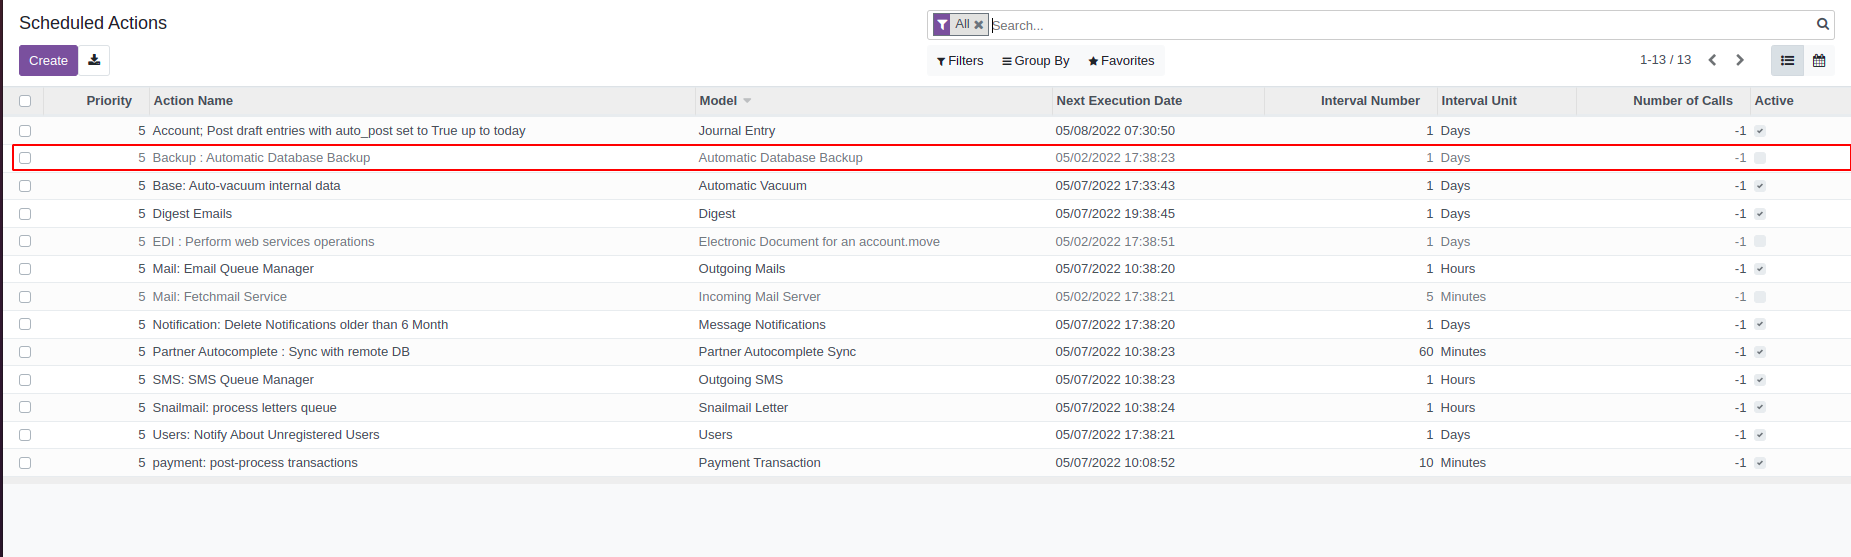The width and height of the screenshot is (1851, 557).
Task: Select the SMS: SMS Queue Manager row checkbox
Action: [x=25, y=380]
